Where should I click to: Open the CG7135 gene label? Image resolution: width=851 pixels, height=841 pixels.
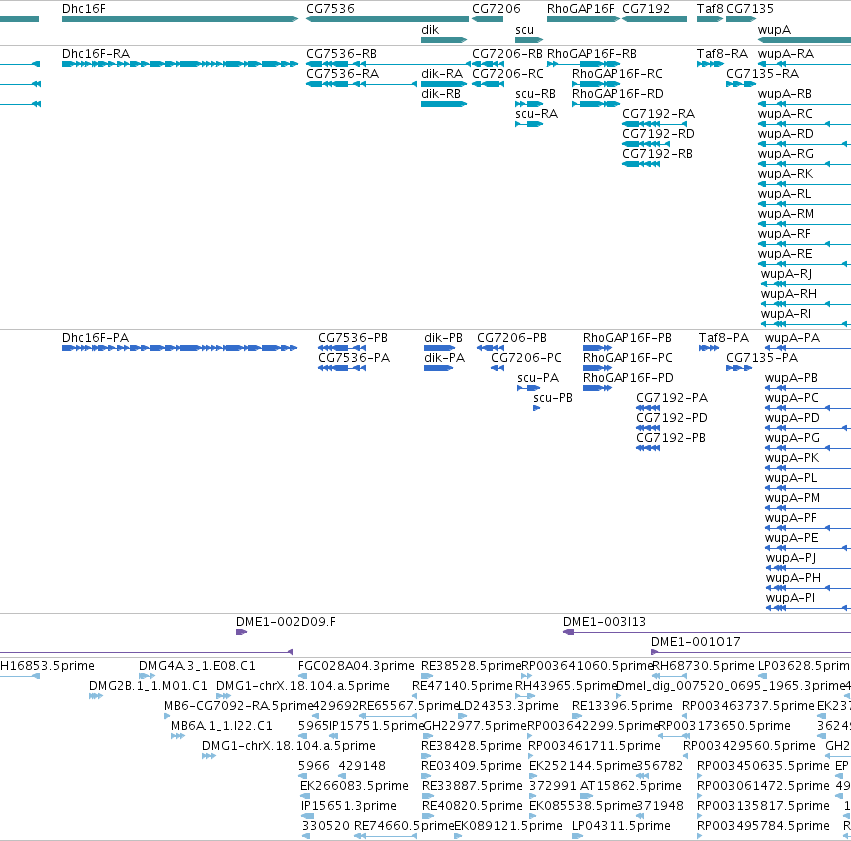[750, 9]
